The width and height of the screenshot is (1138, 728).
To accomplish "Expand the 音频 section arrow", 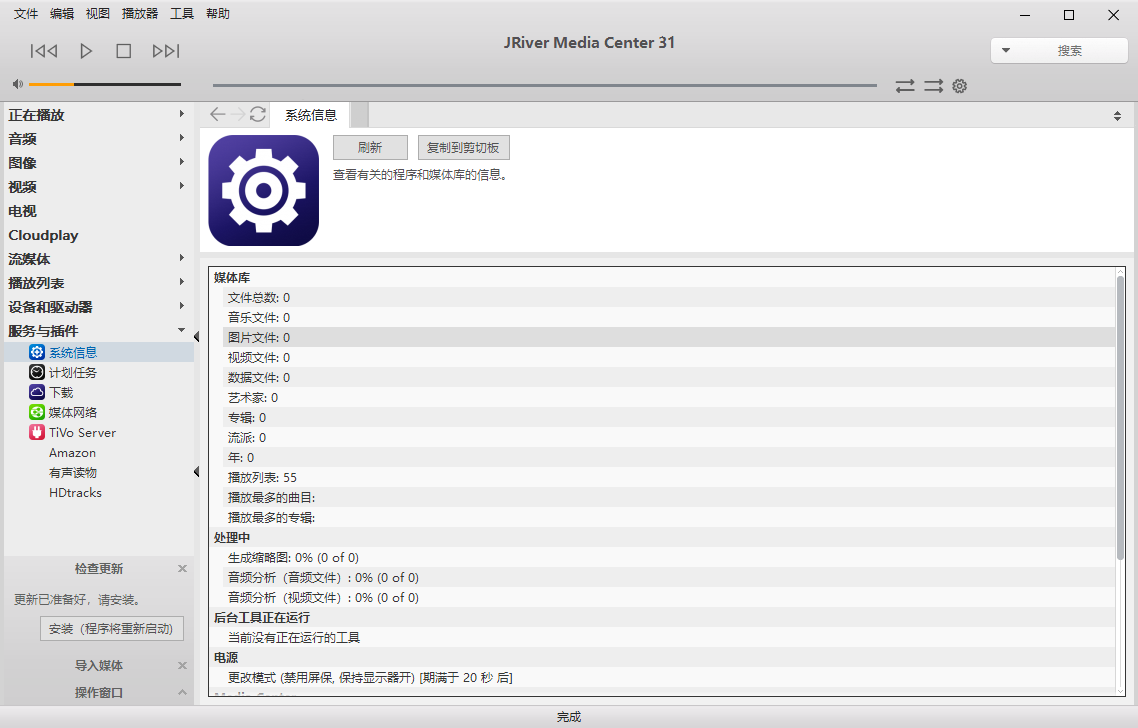I will (181, 138).
